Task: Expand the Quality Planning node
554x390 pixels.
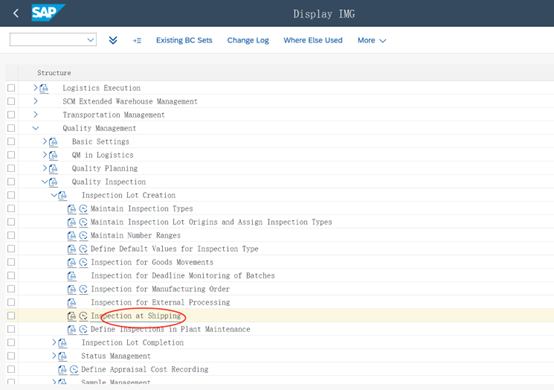Action: pos(45,168)
